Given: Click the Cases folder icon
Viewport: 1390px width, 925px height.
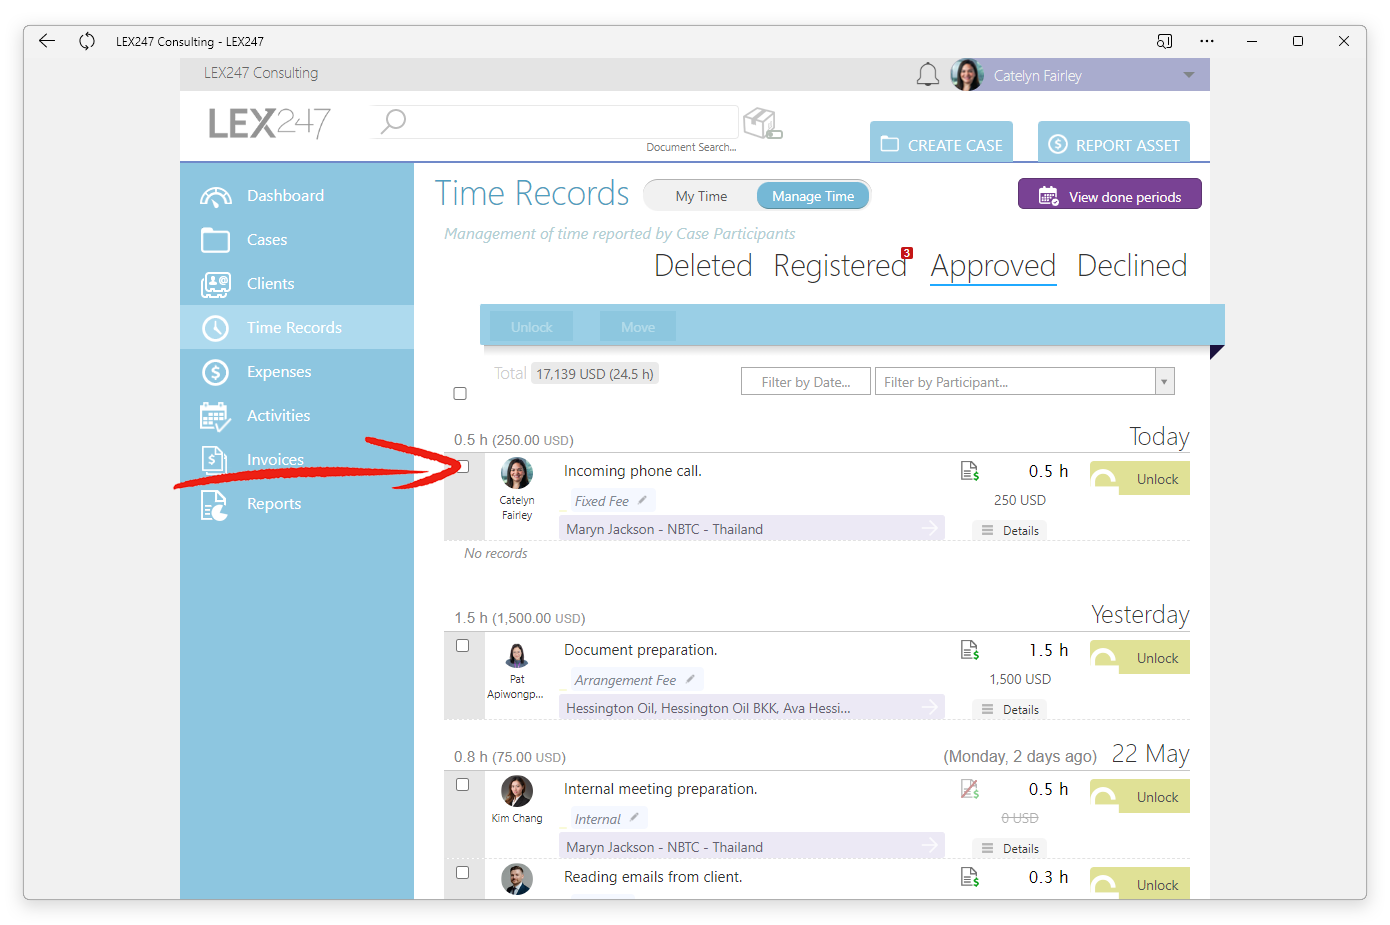Looking at the screenshot, I should 215,240.
